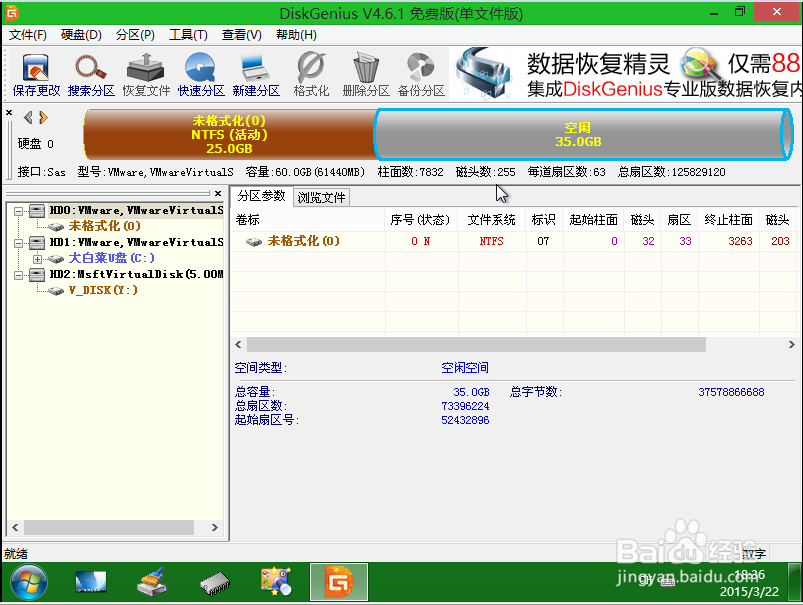
Task: Open the Windows Start button
Action: (x=28, y=582)
